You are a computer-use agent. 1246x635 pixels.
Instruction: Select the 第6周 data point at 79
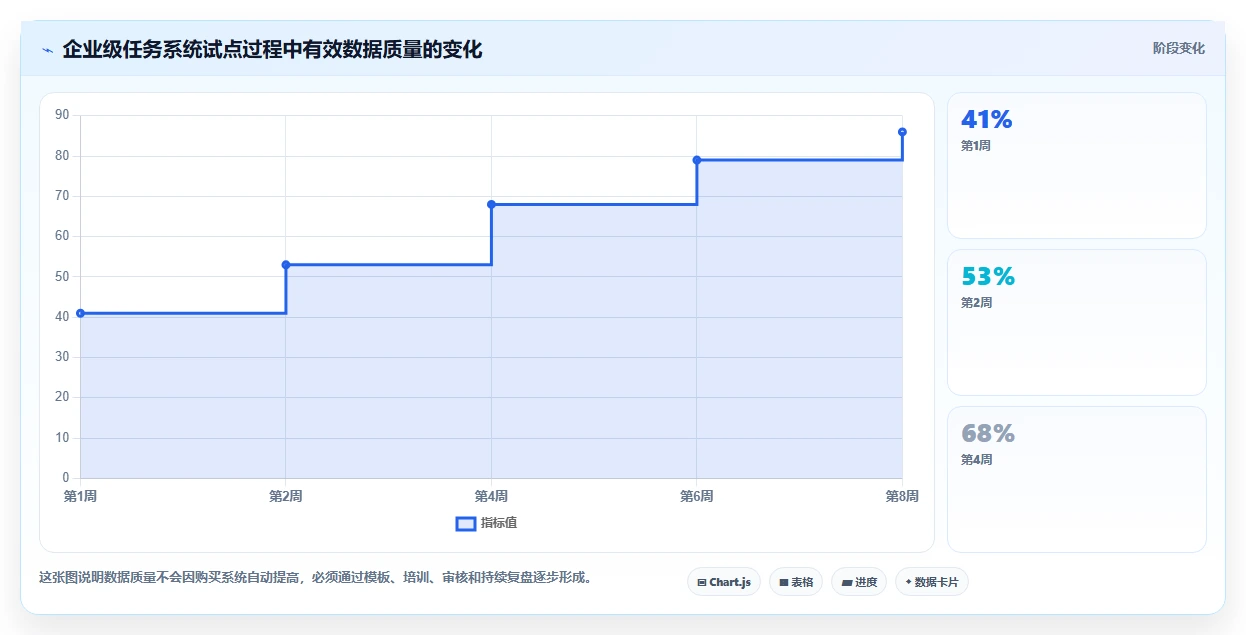697,160
